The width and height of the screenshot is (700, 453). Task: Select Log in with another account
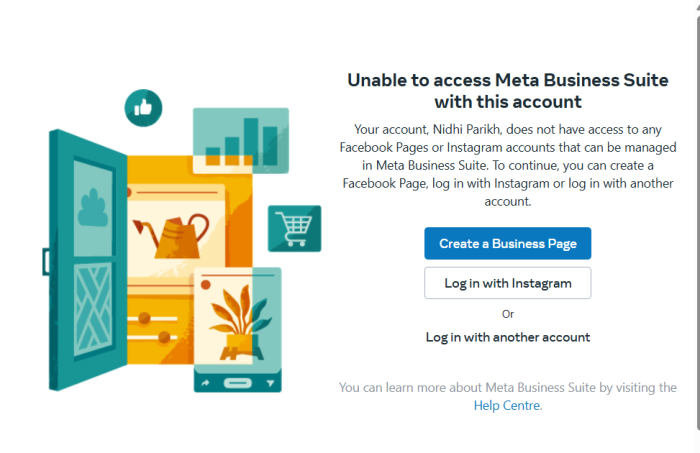[x=507, y=337]
